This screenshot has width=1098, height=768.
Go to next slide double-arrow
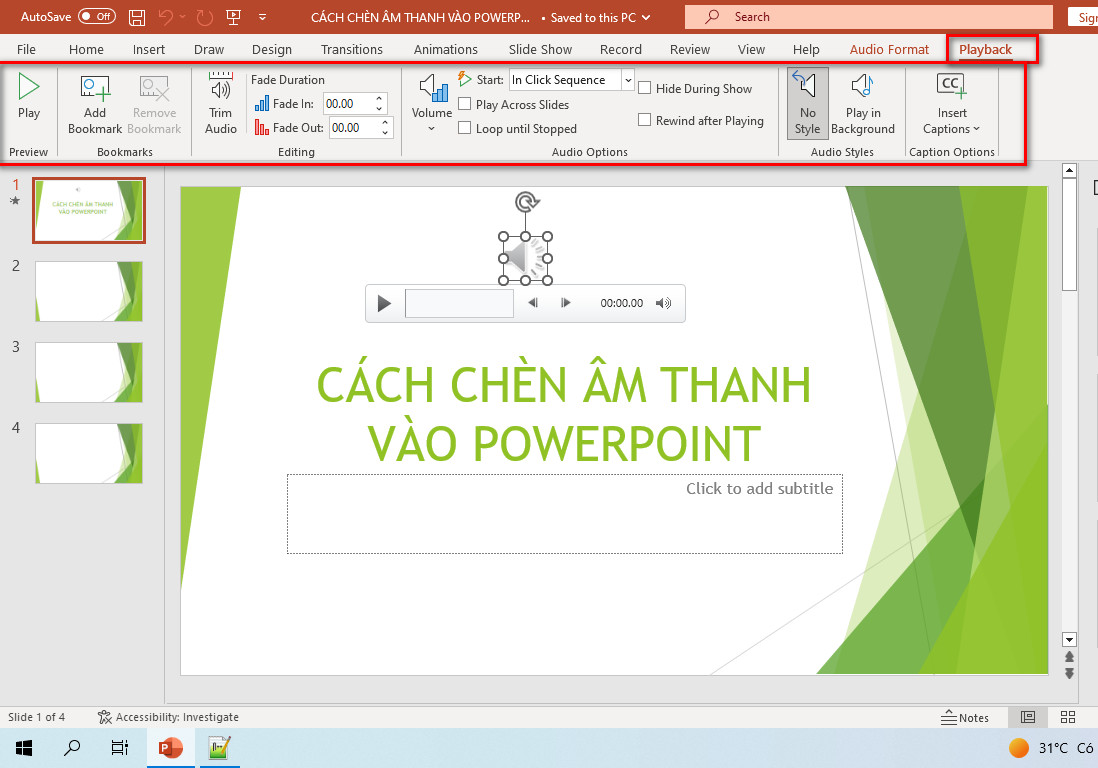1069,673
